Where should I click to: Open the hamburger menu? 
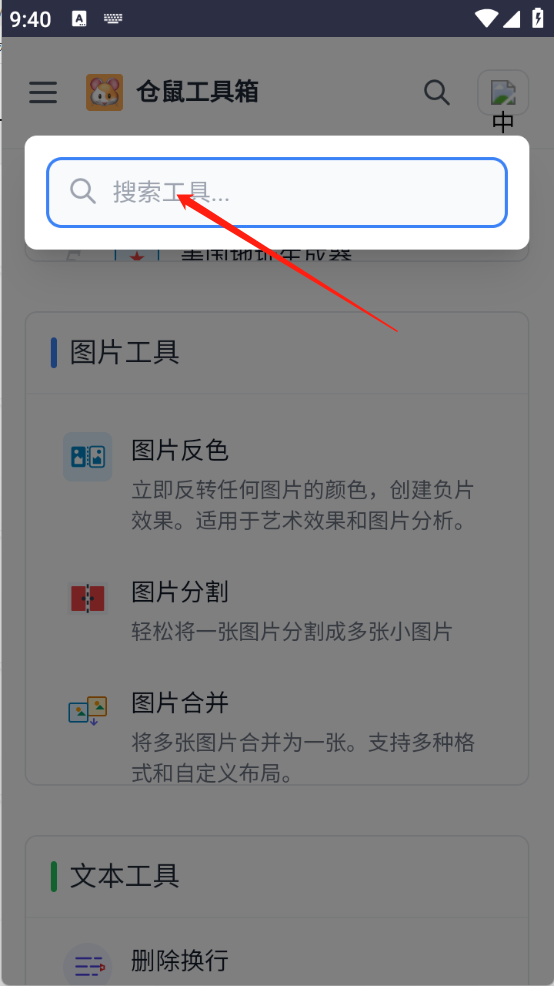tap(43, 92)
